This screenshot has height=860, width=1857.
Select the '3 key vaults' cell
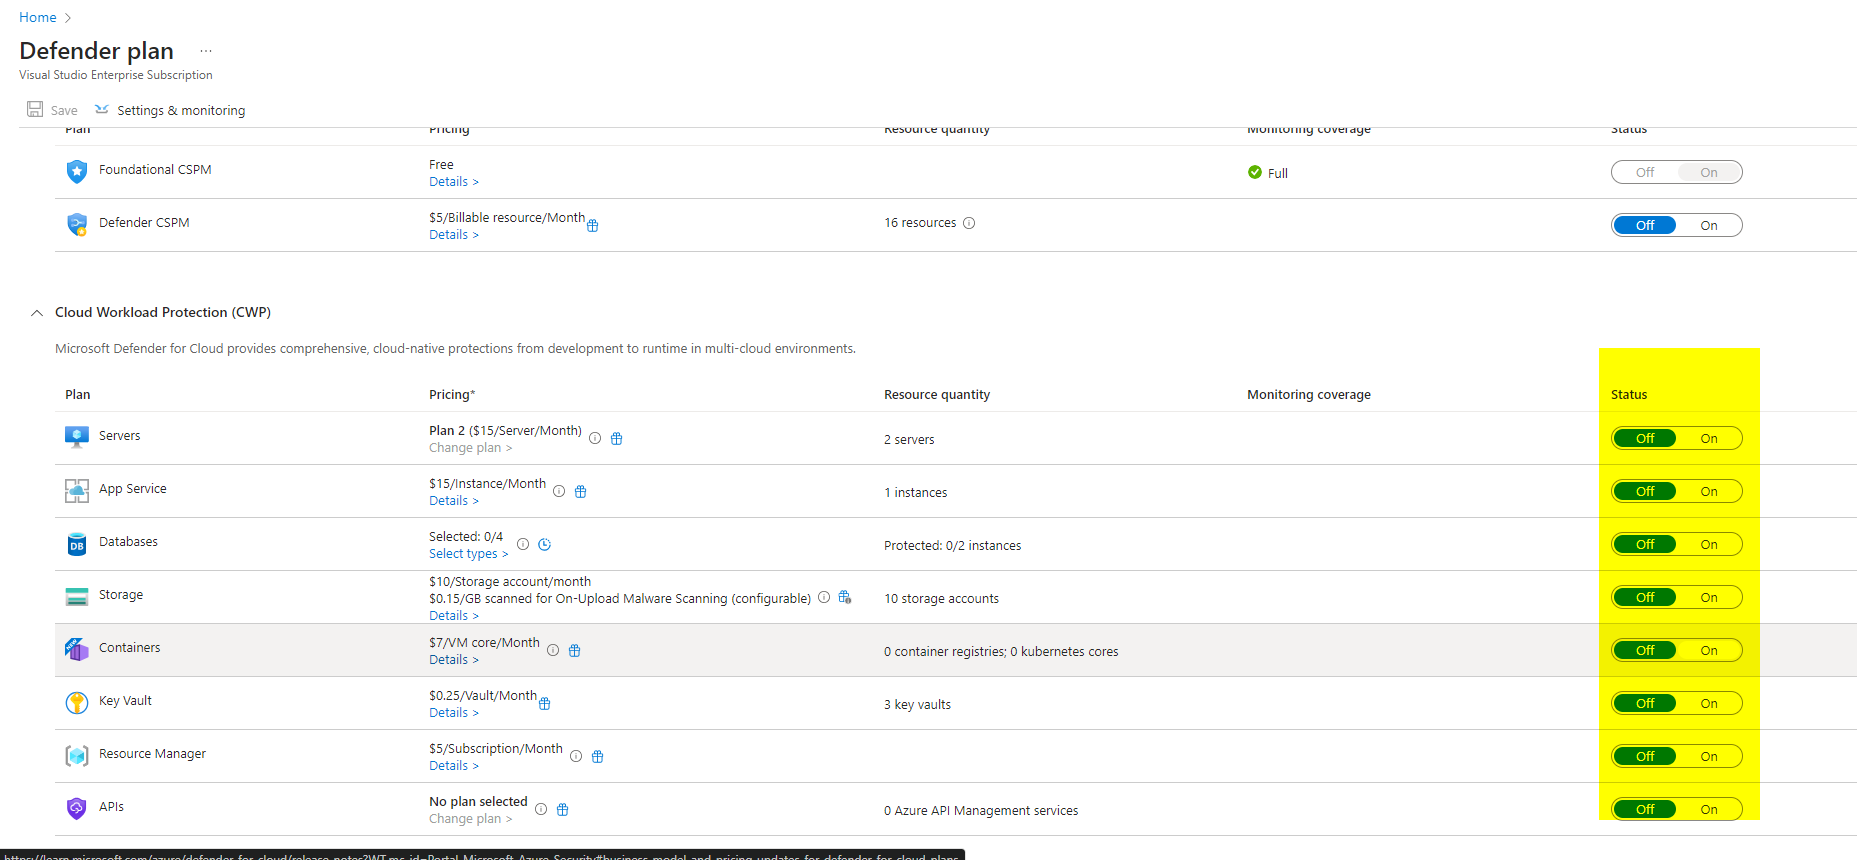point(917,705)
